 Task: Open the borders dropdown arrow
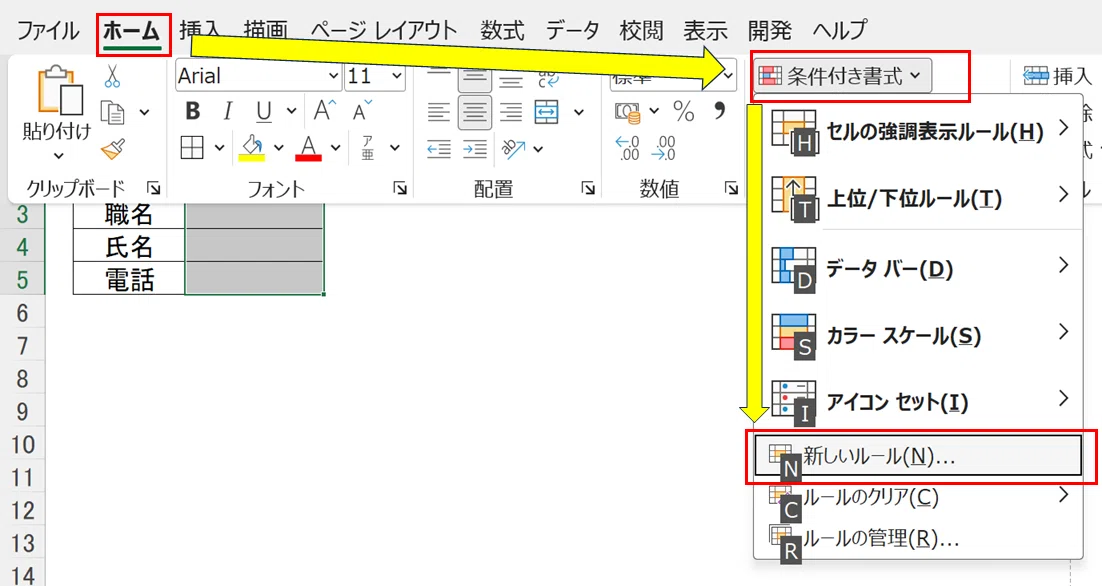[x=219, y=148]
